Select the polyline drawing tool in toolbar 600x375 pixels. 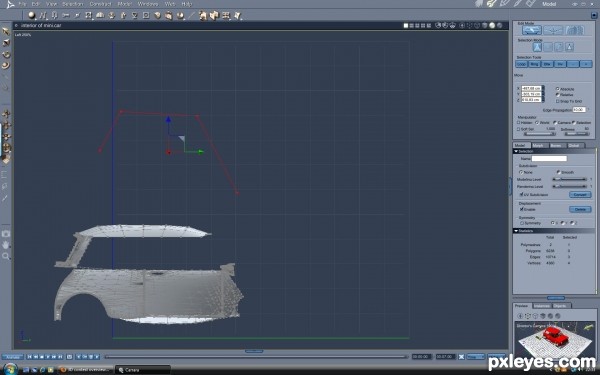click(43, 15)
